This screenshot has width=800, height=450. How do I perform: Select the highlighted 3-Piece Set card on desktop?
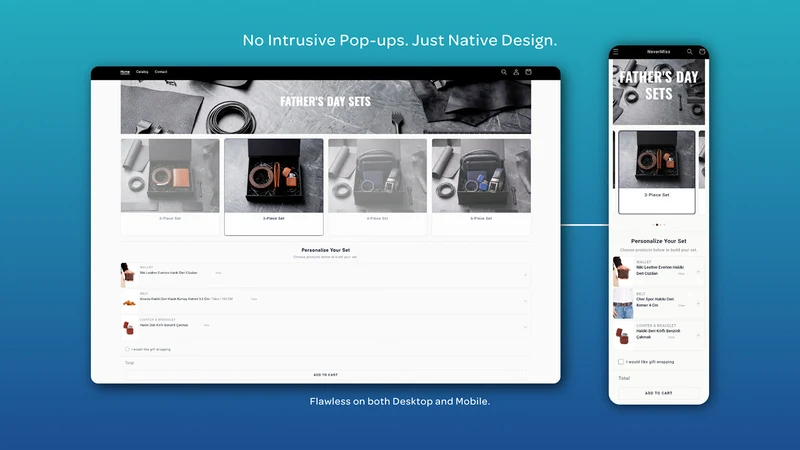(273, 187)
